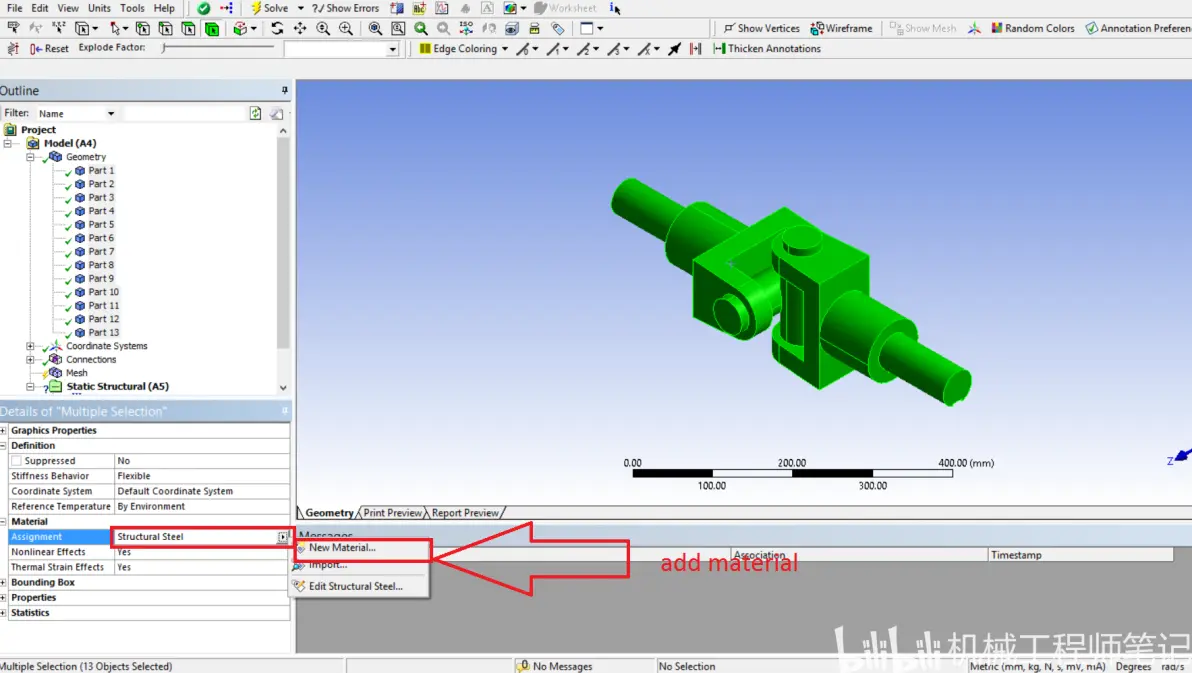This screenshot has width=1192, height=673.
Task: Click the Reset explode button
Action: (49, 49)
